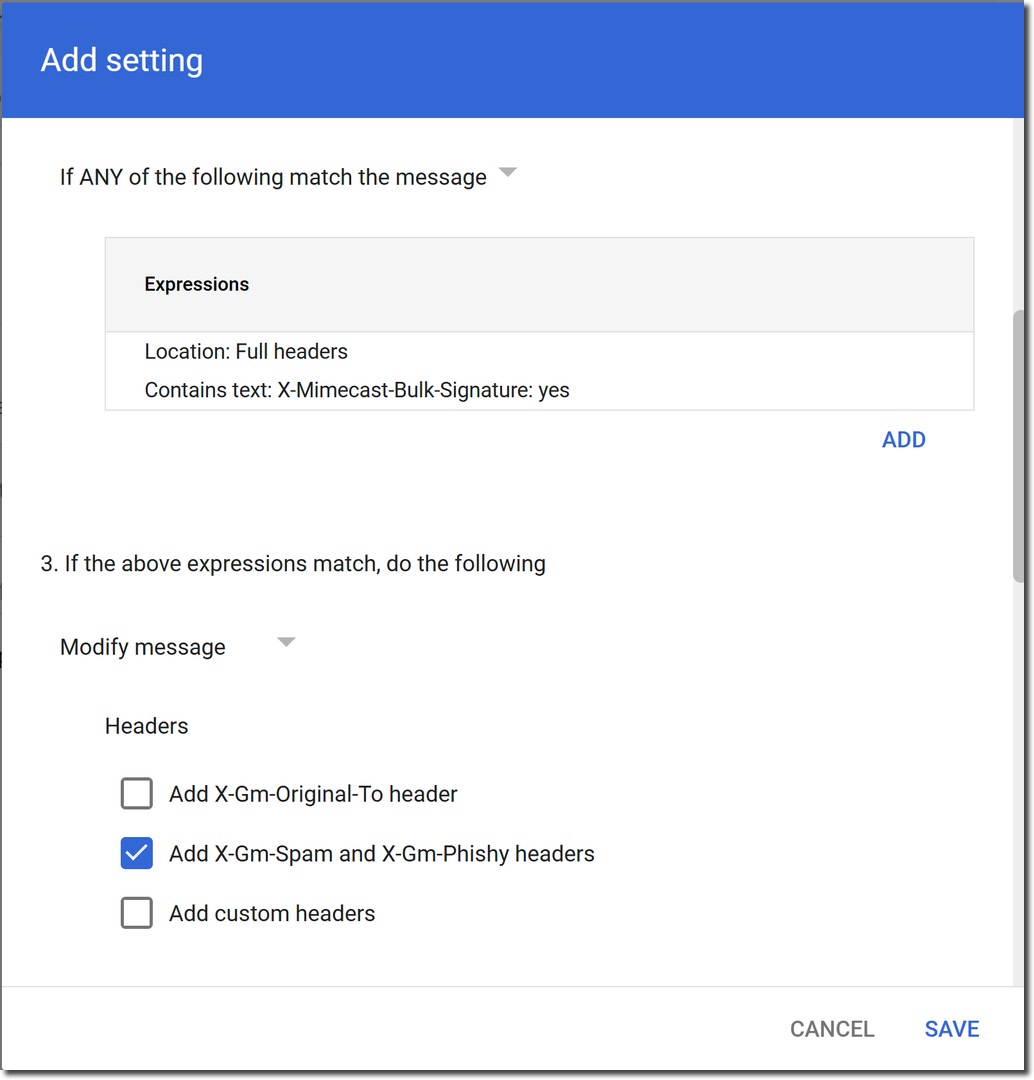Enable the Add X-Gm-Original-To header checkbox
This screenshot has width=1034, height=1080.
coord(136,793)
